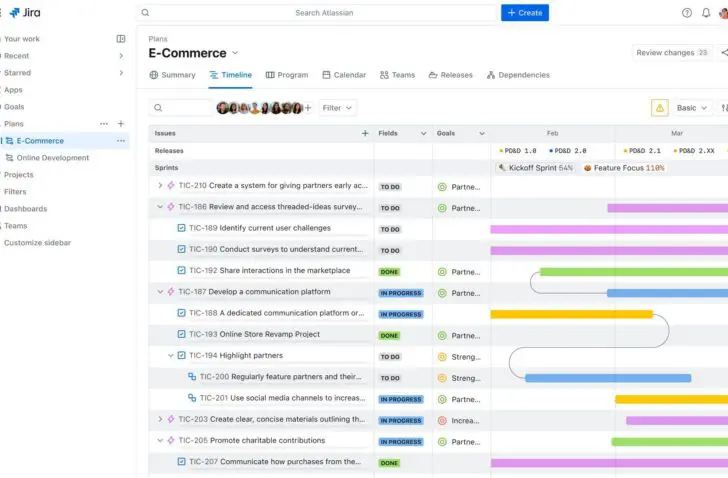Click the task icon for TIC-189
Viewport: 728px width, 478px height.
click(182, 228)
